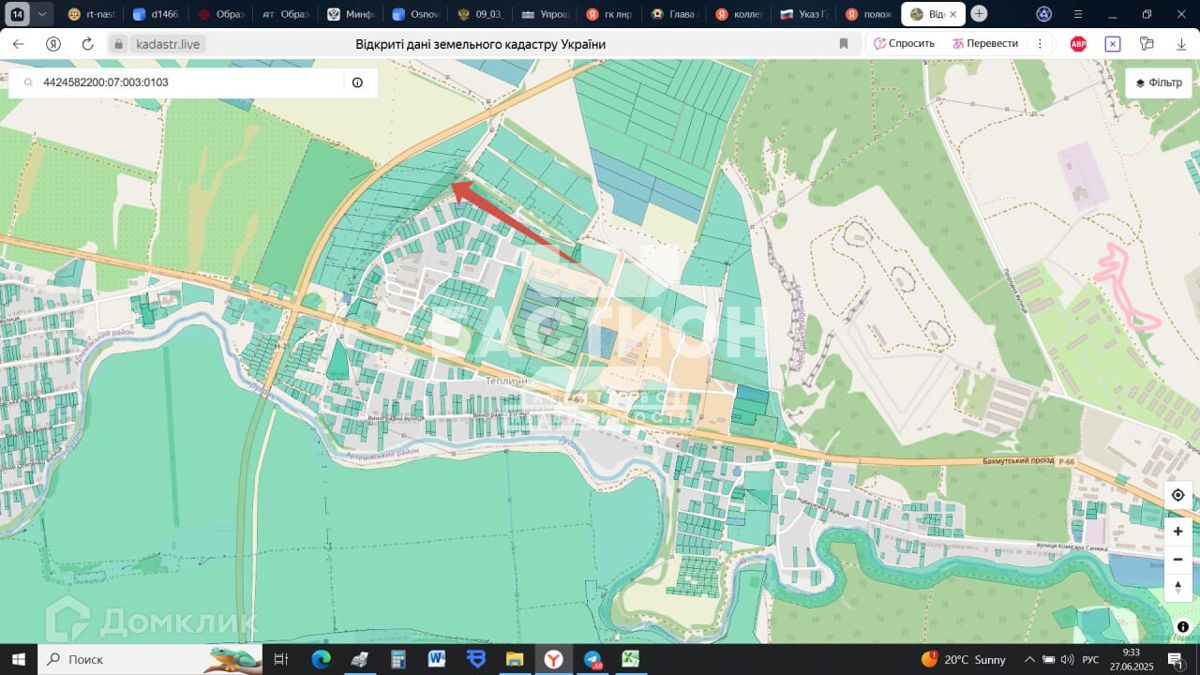
Task: Switch to the Указ browser tab
Action: (805, 14)
